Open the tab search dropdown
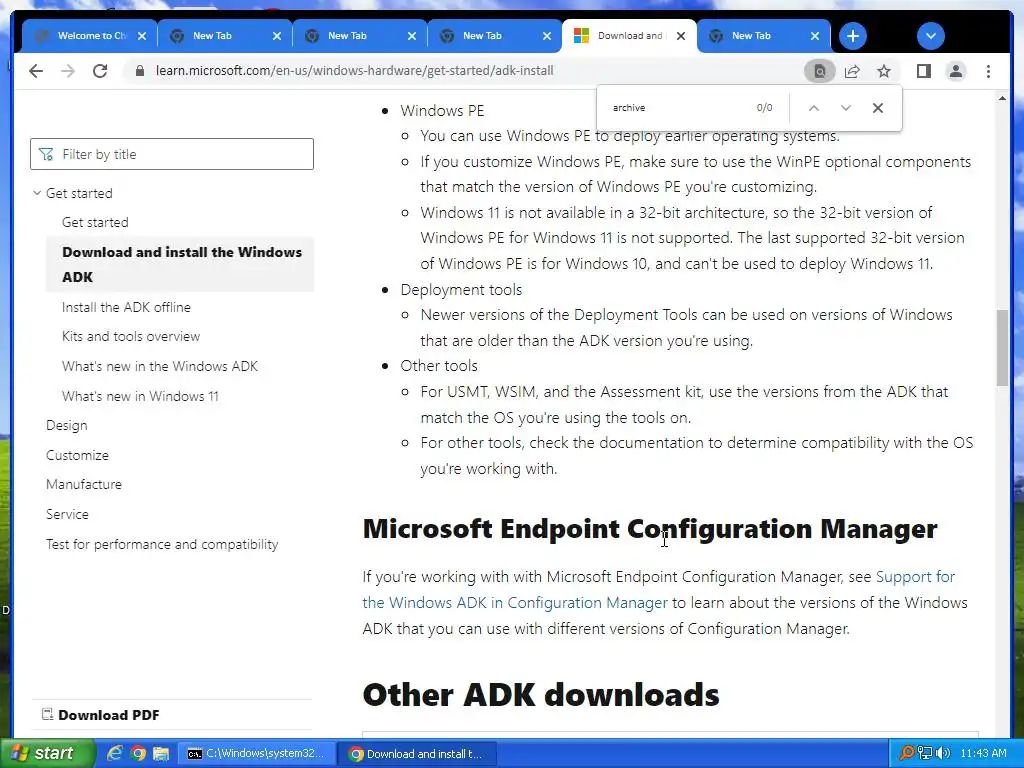1024x768 pixels. click(x=931, y=36)
